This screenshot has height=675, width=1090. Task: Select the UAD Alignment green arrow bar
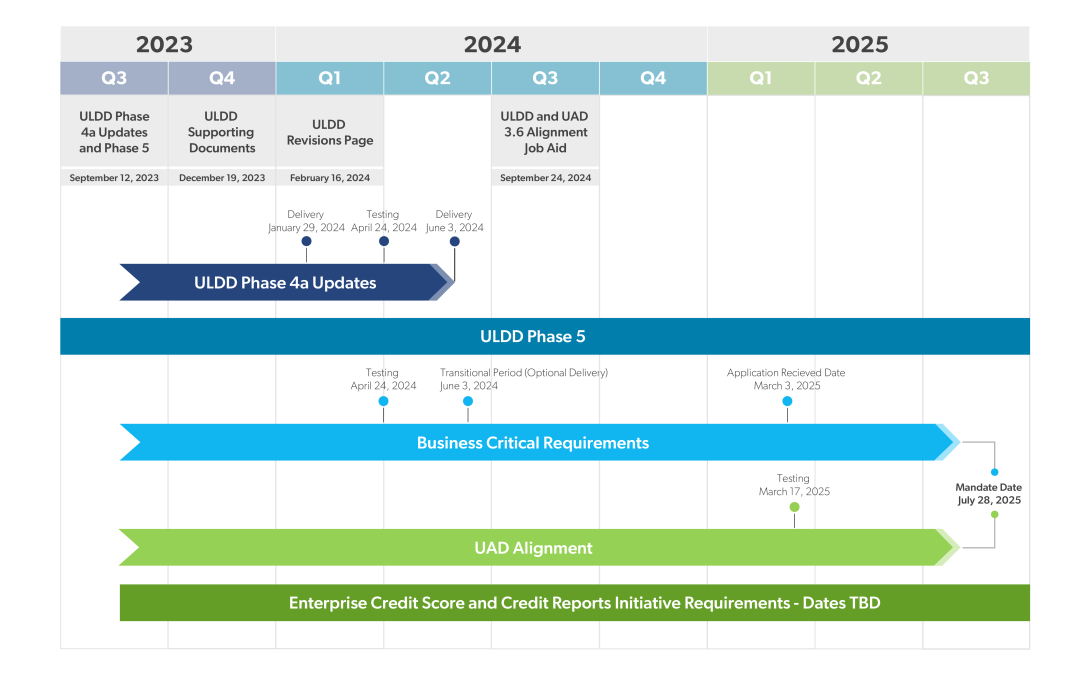(x=533, y=548)
